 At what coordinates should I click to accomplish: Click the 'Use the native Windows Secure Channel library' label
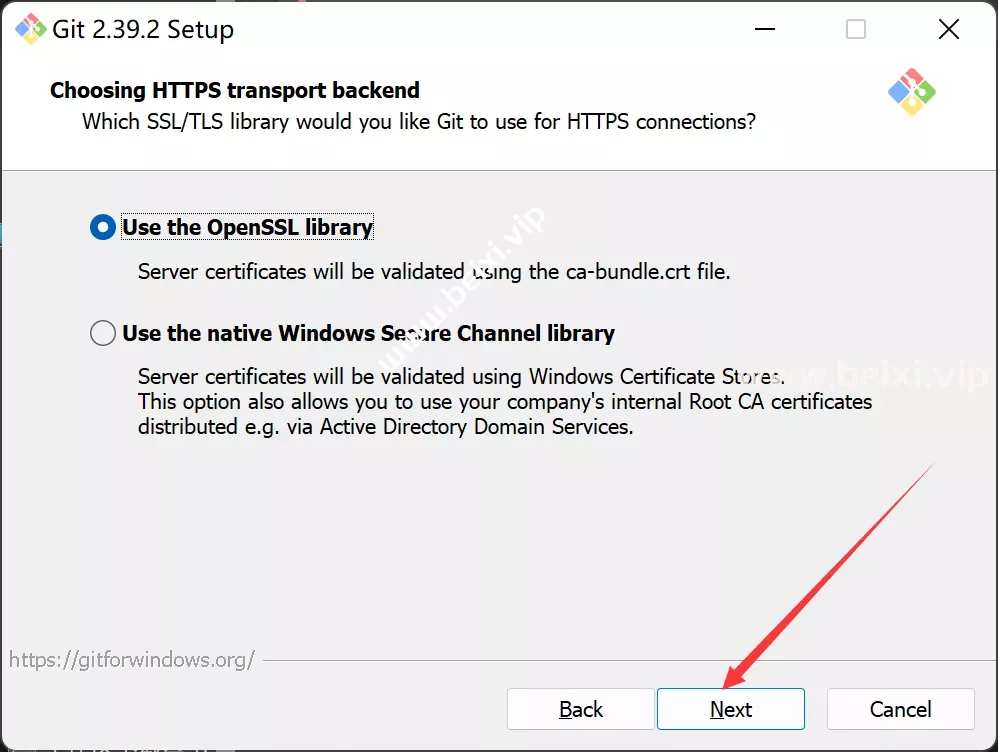tap(369, 333)
